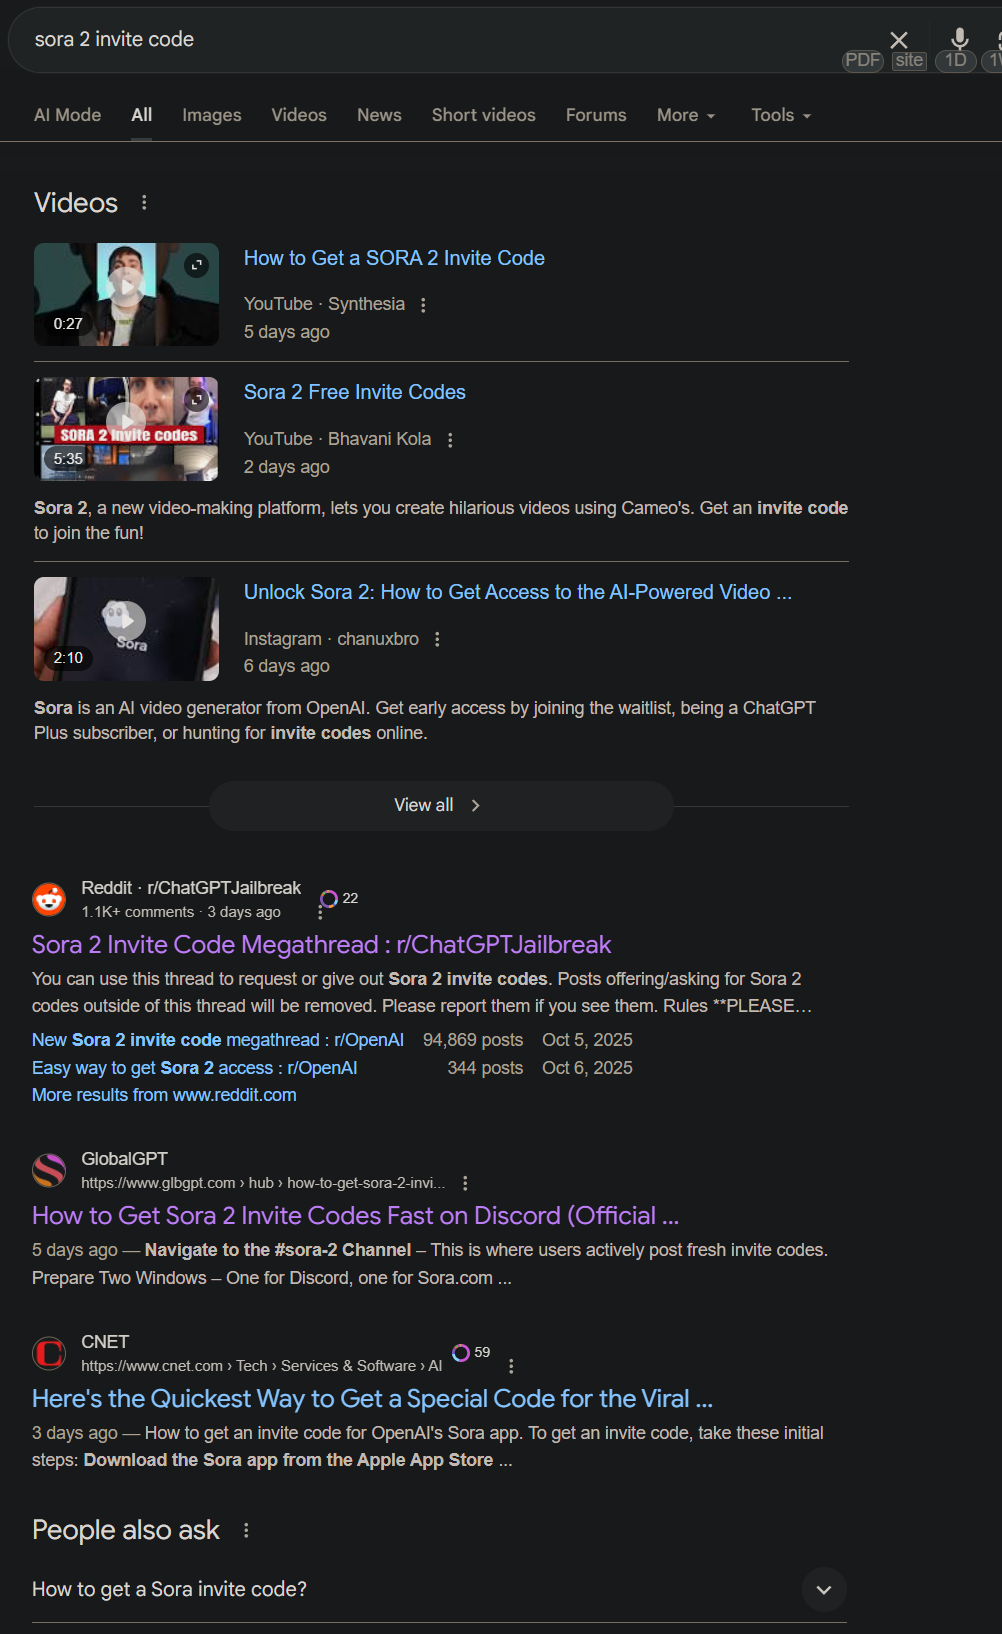The image size is (1002, 1634).
Task: Open the Tools dropdown
Action: [781, 115]
